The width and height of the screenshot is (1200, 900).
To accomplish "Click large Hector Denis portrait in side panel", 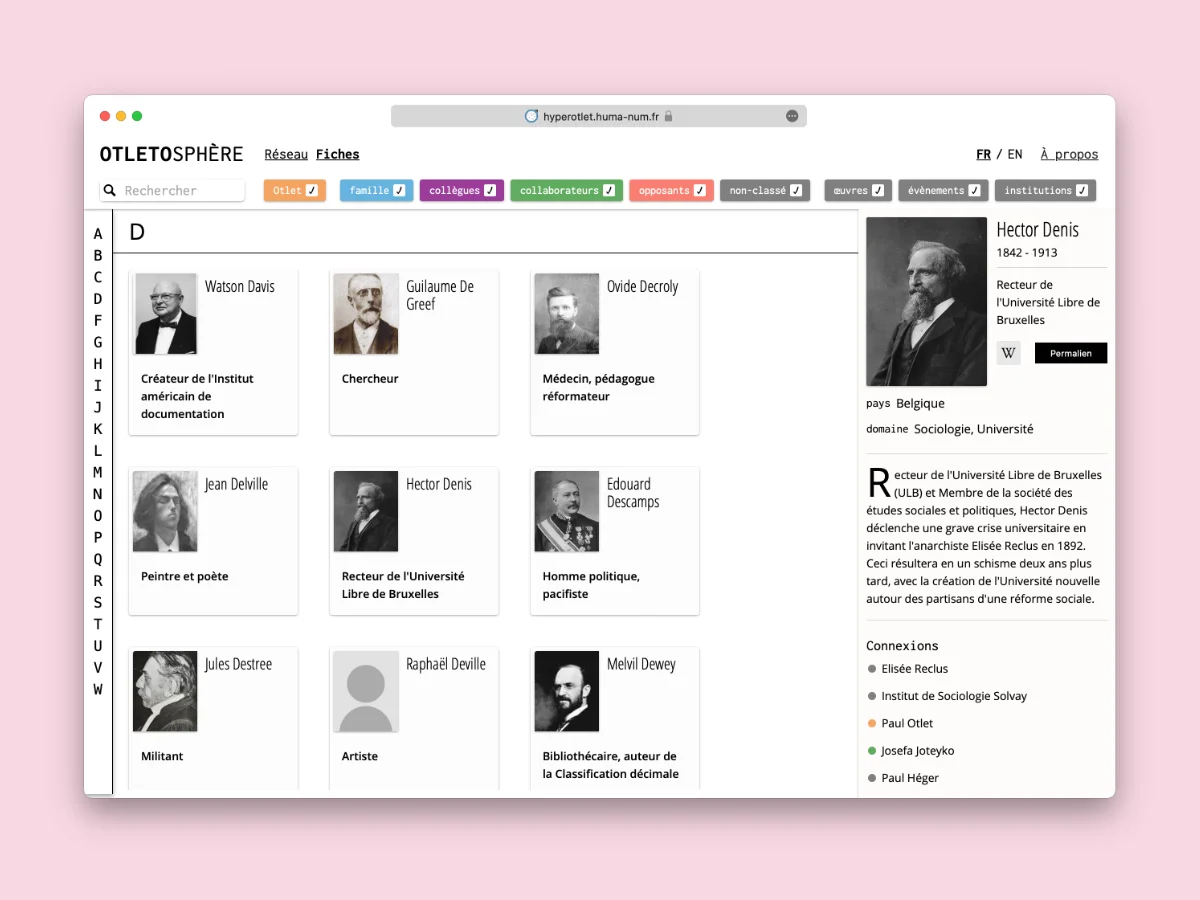I will (x=927, y=301).
